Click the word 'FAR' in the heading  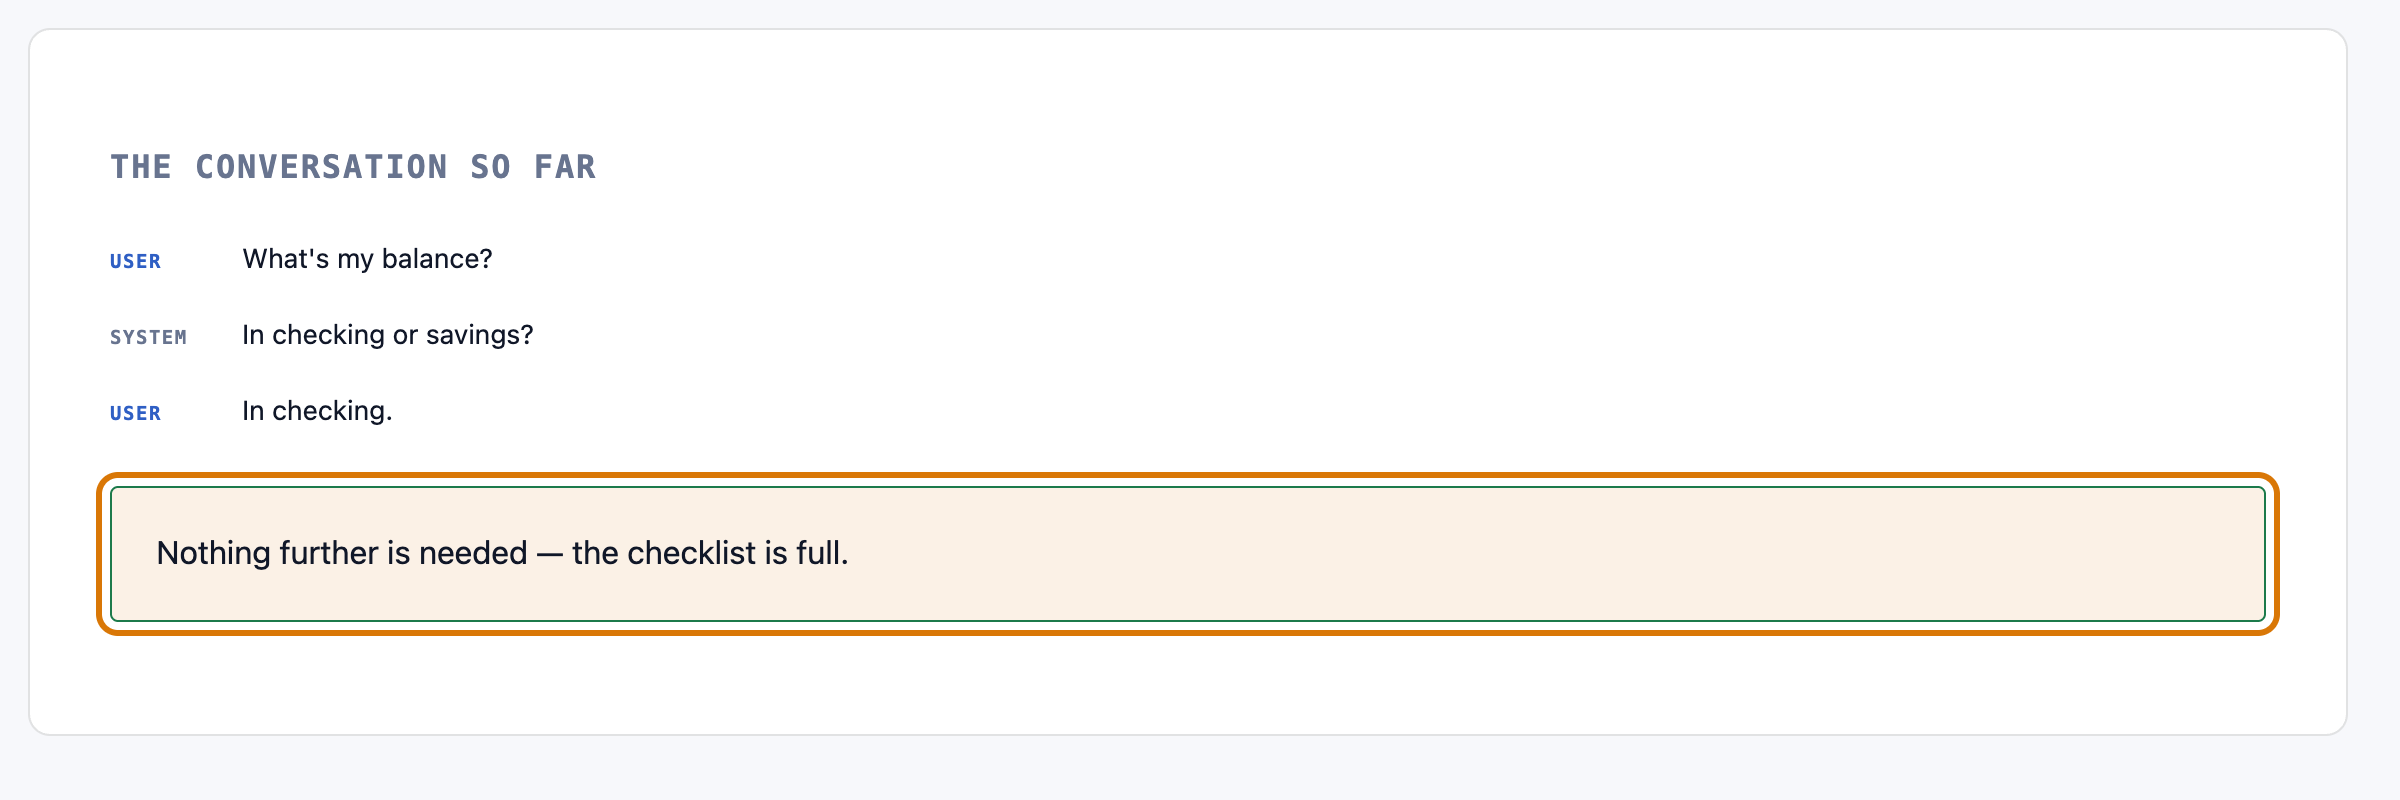point(565,167)
